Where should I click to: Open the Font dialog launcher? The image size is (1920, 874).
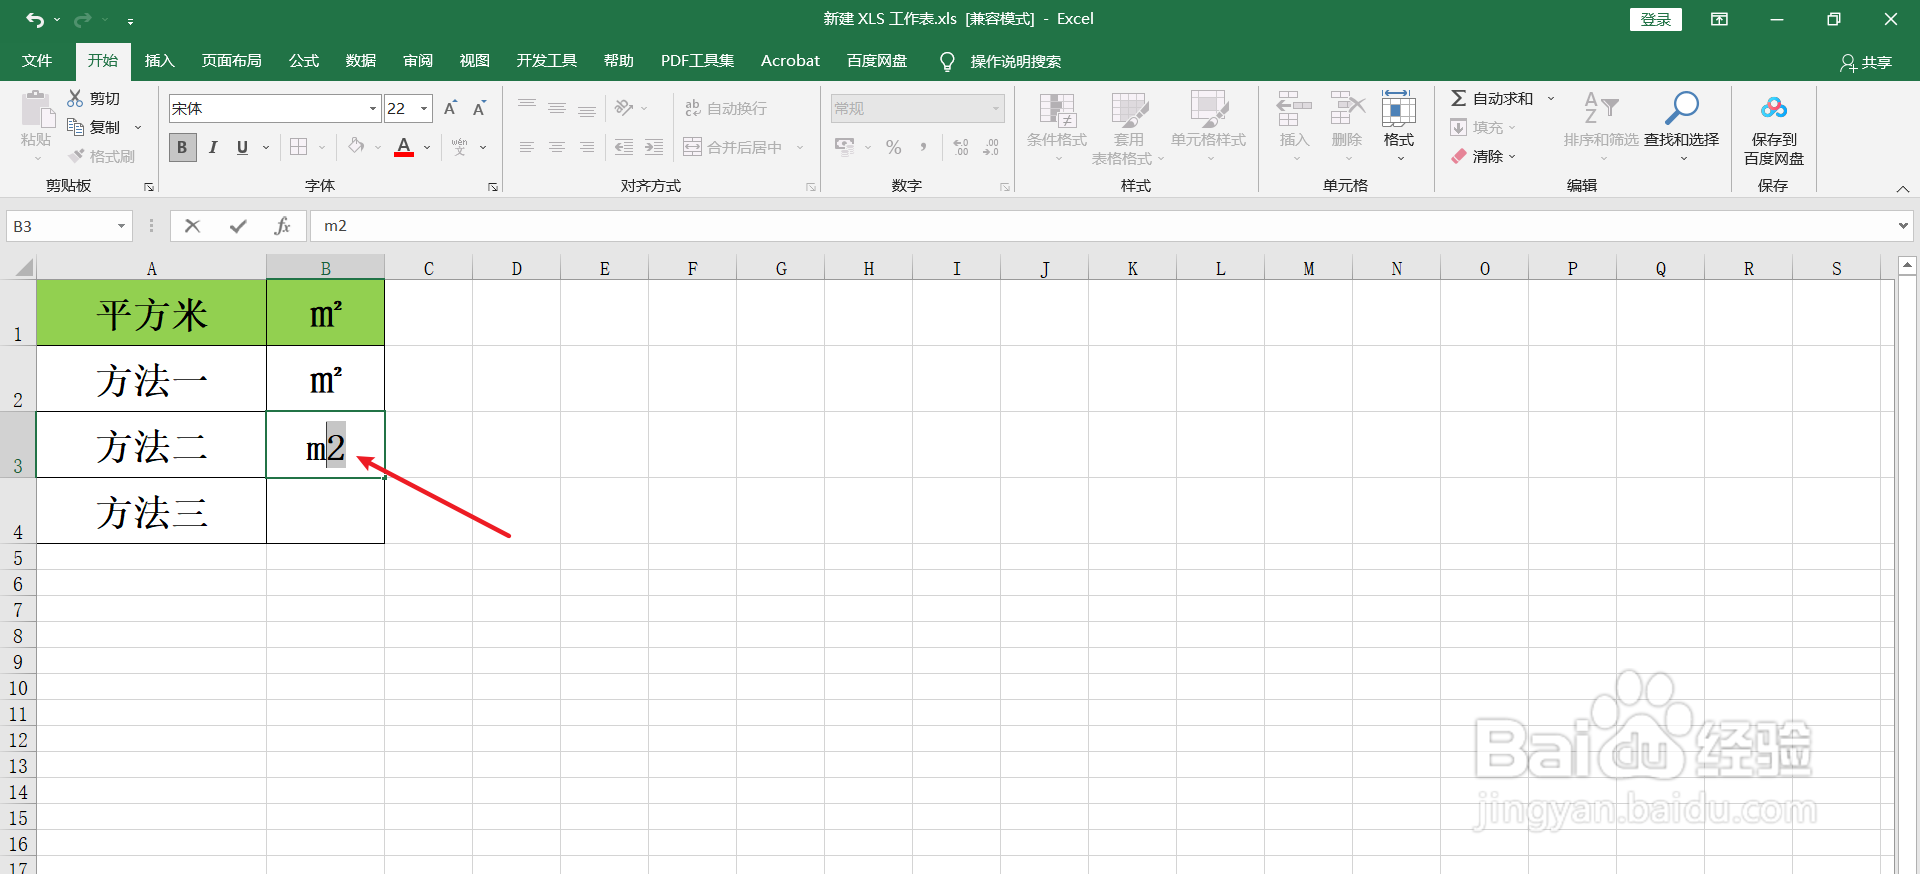pos(493,187)
